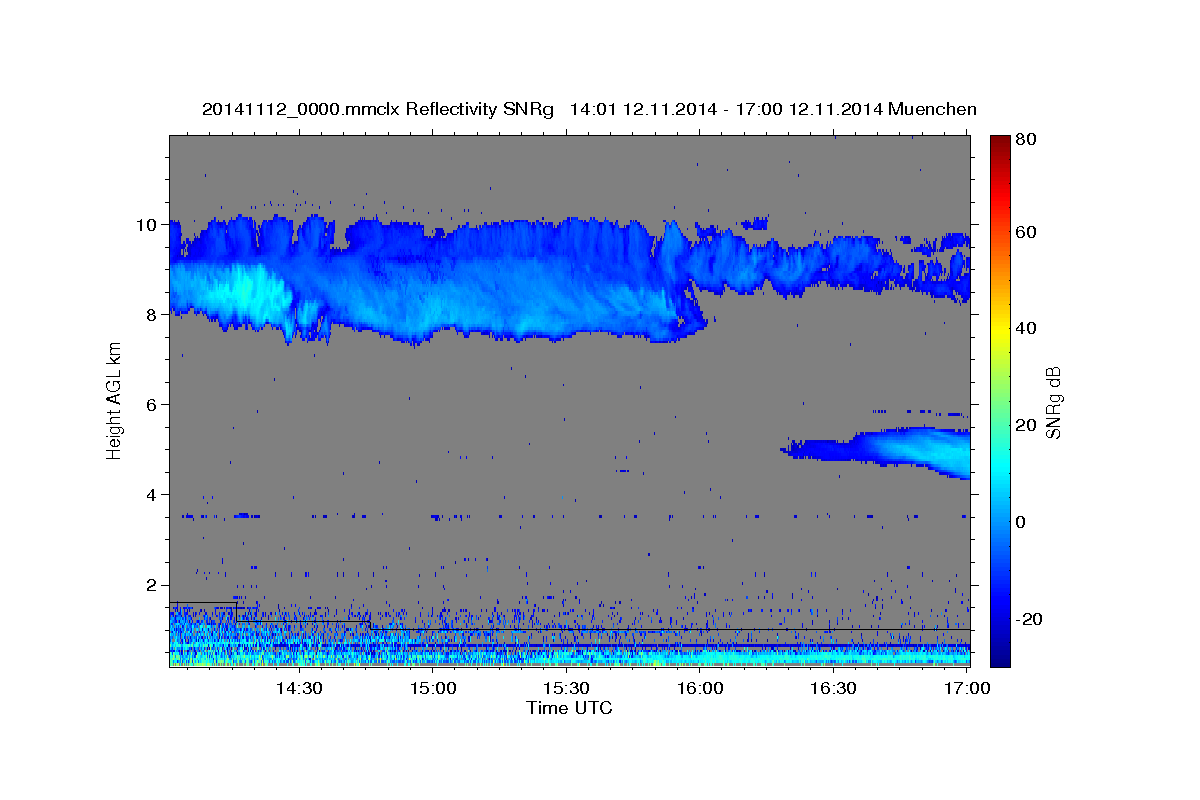Screen dimensions: 1200x800
Task: Click the colorbar value 0
Action: click(1020, 522)
